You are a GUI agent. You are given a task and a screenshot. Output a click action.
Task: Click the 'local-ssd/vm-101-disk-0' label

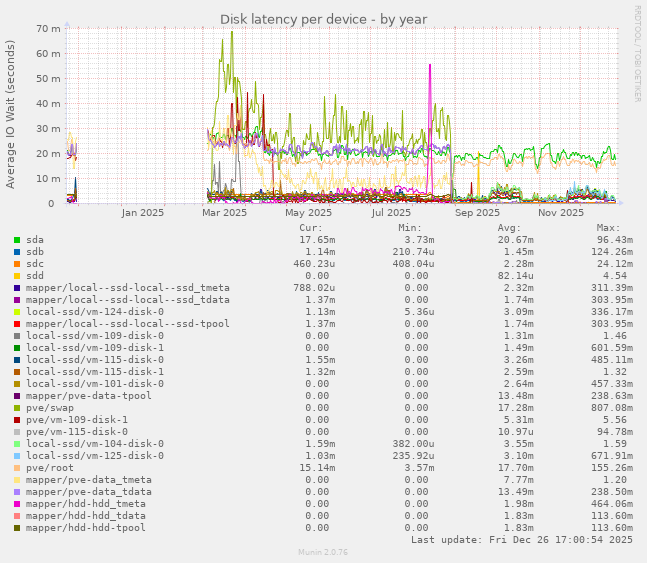pos(95,384)
